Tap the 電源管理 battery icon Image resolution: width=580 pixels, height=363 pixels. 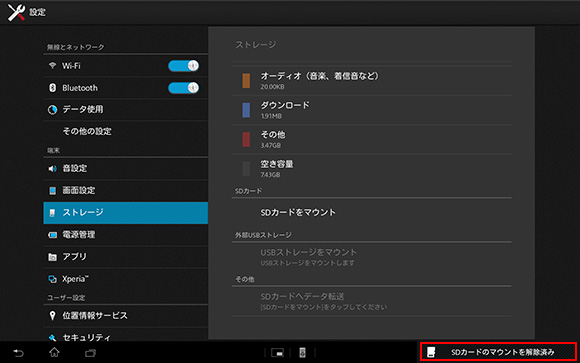tap(53, 235)
